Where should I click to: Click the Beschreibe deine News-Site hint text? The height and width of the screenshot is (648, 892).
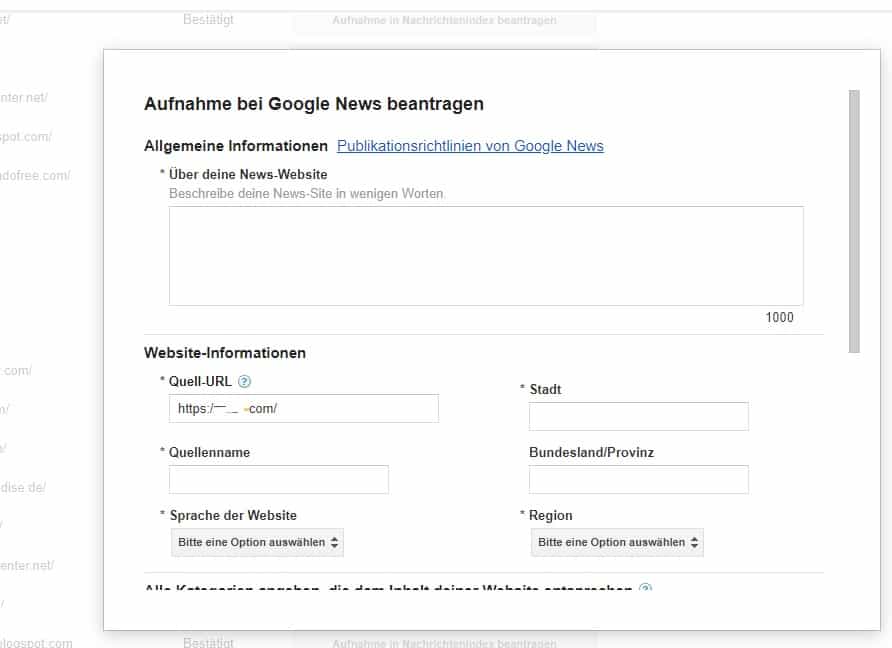point(306,193)
